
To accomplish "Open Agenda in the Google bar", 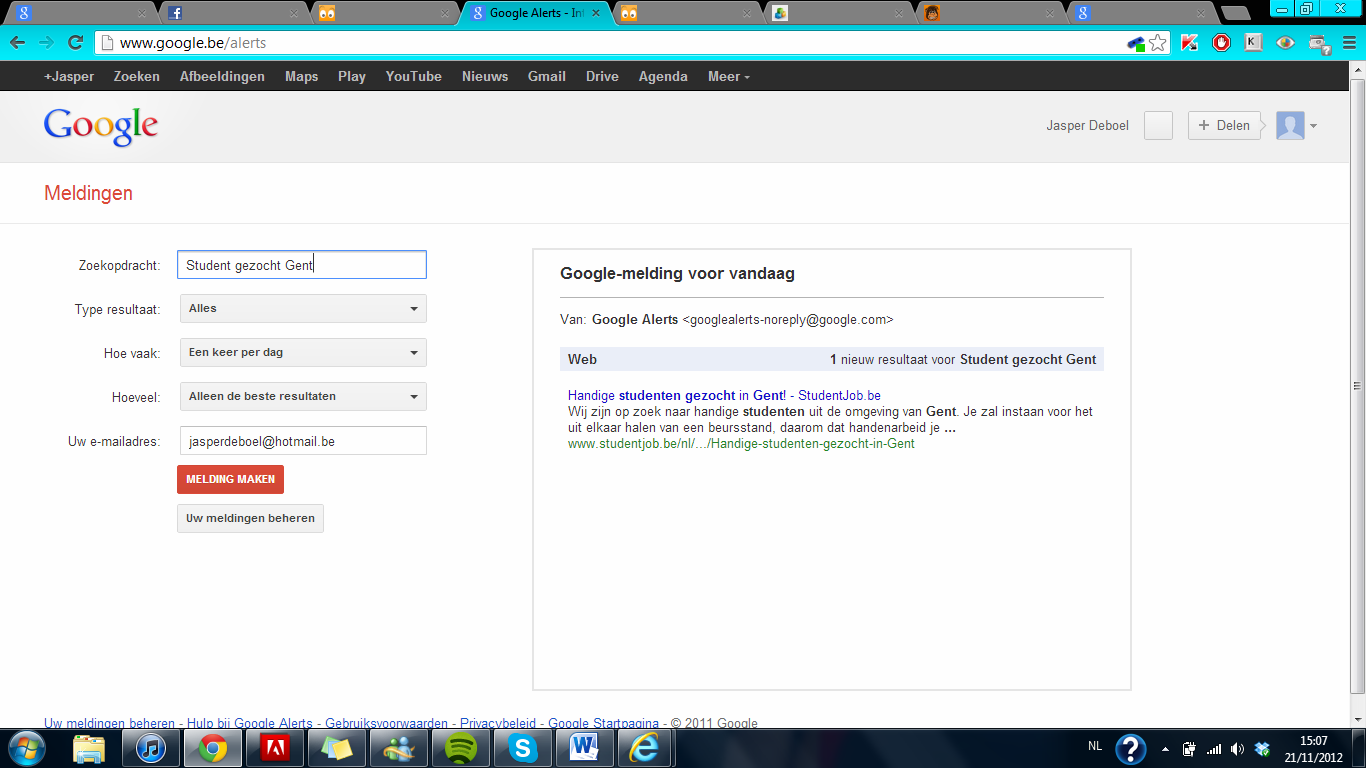I will pos(663,76).
